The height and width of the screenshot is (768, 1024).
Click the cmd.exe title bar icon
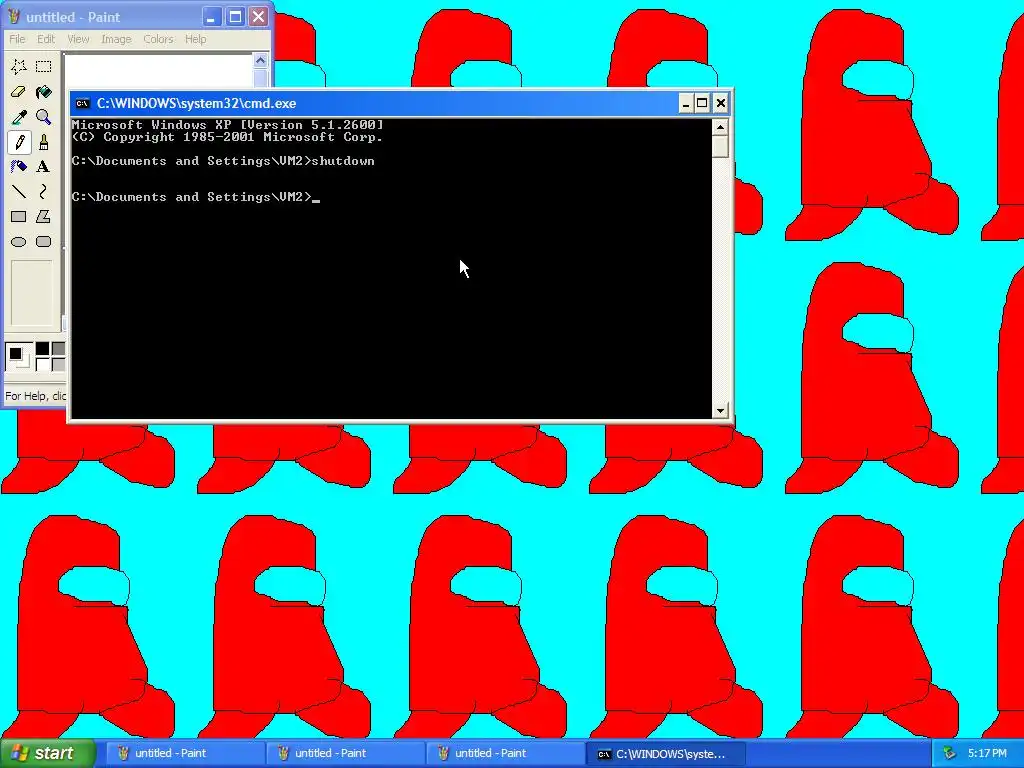82,103
